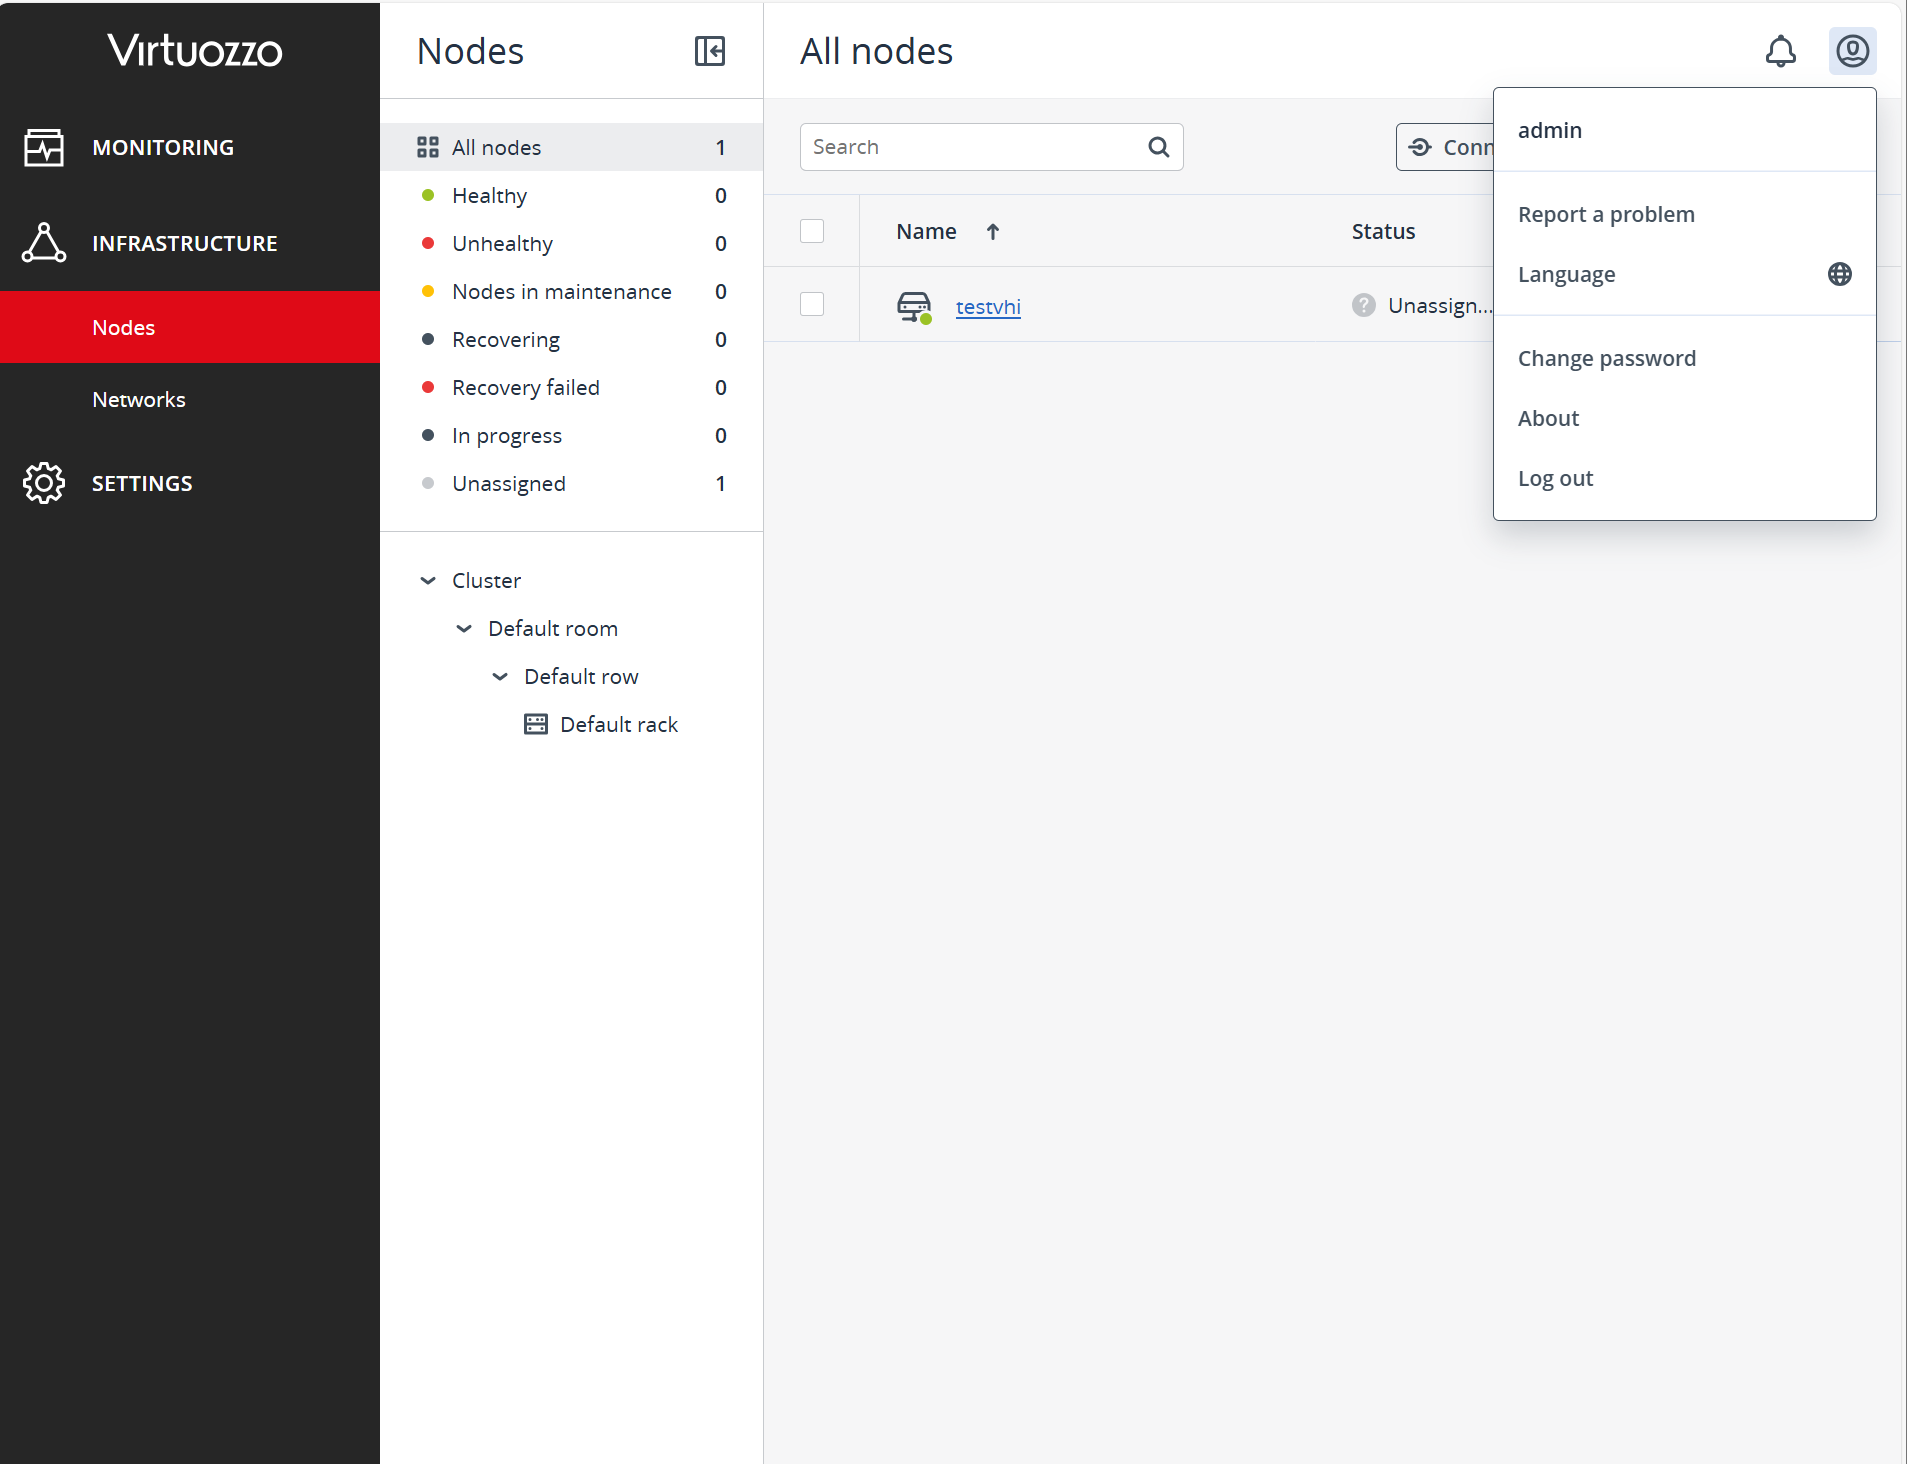Click the search magnifier icon
Screen dimensions: 1907x1464
[1159, 147]
